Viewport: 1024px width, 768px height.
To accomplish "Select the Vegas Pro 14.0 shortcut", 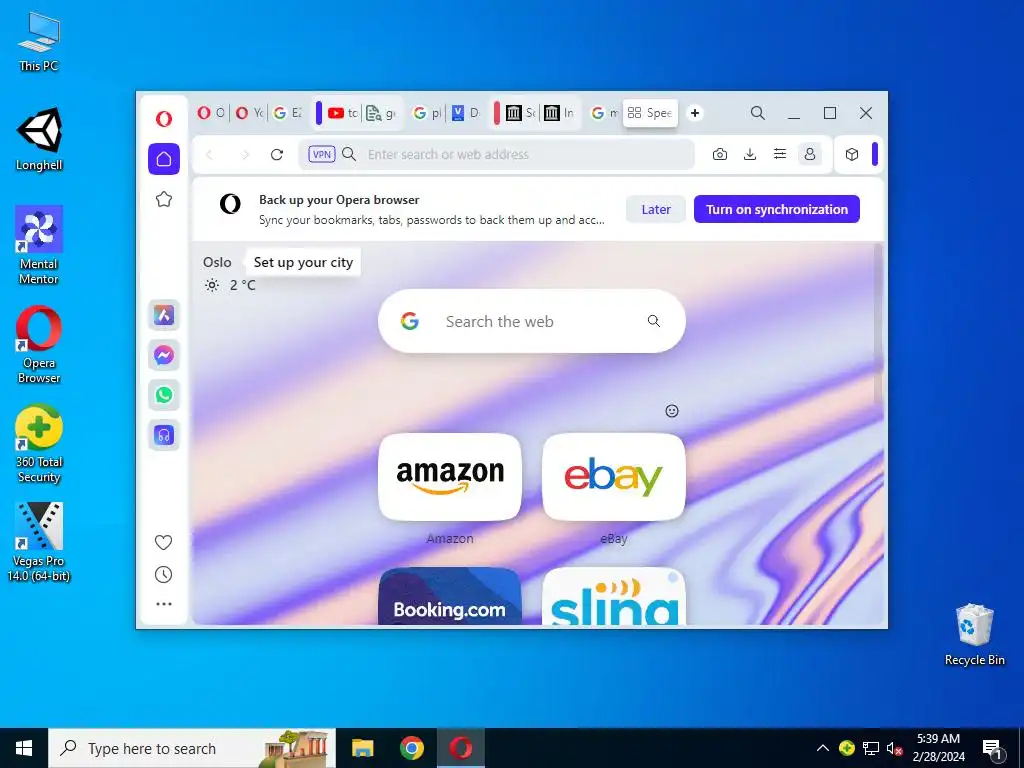I will (x=39, y=542).
